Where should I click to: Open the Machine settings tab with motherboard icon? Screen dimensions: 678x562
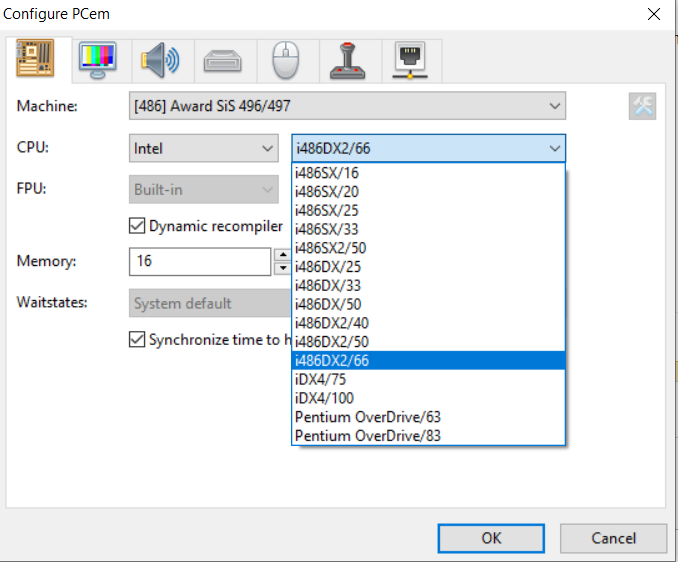point(35,58)
